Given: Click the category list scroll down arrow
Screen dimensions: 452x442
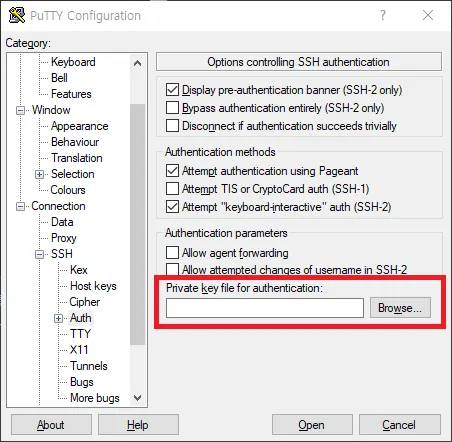Looking at the screenshot, I should point(137,398).
